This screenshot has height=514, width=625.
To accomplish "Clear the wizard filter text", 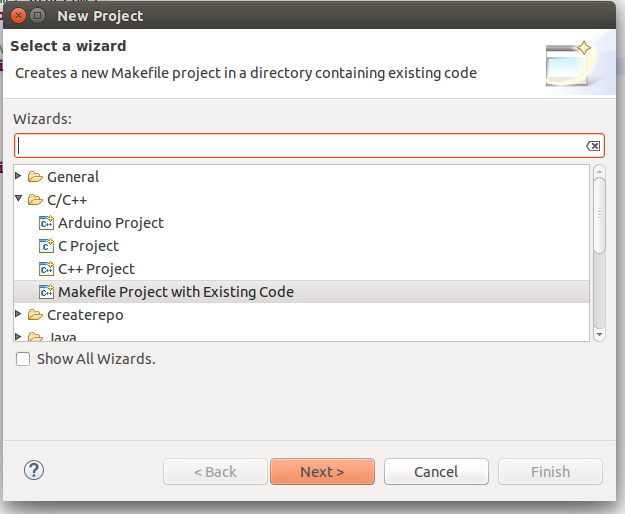I will [x=593, y=146].
